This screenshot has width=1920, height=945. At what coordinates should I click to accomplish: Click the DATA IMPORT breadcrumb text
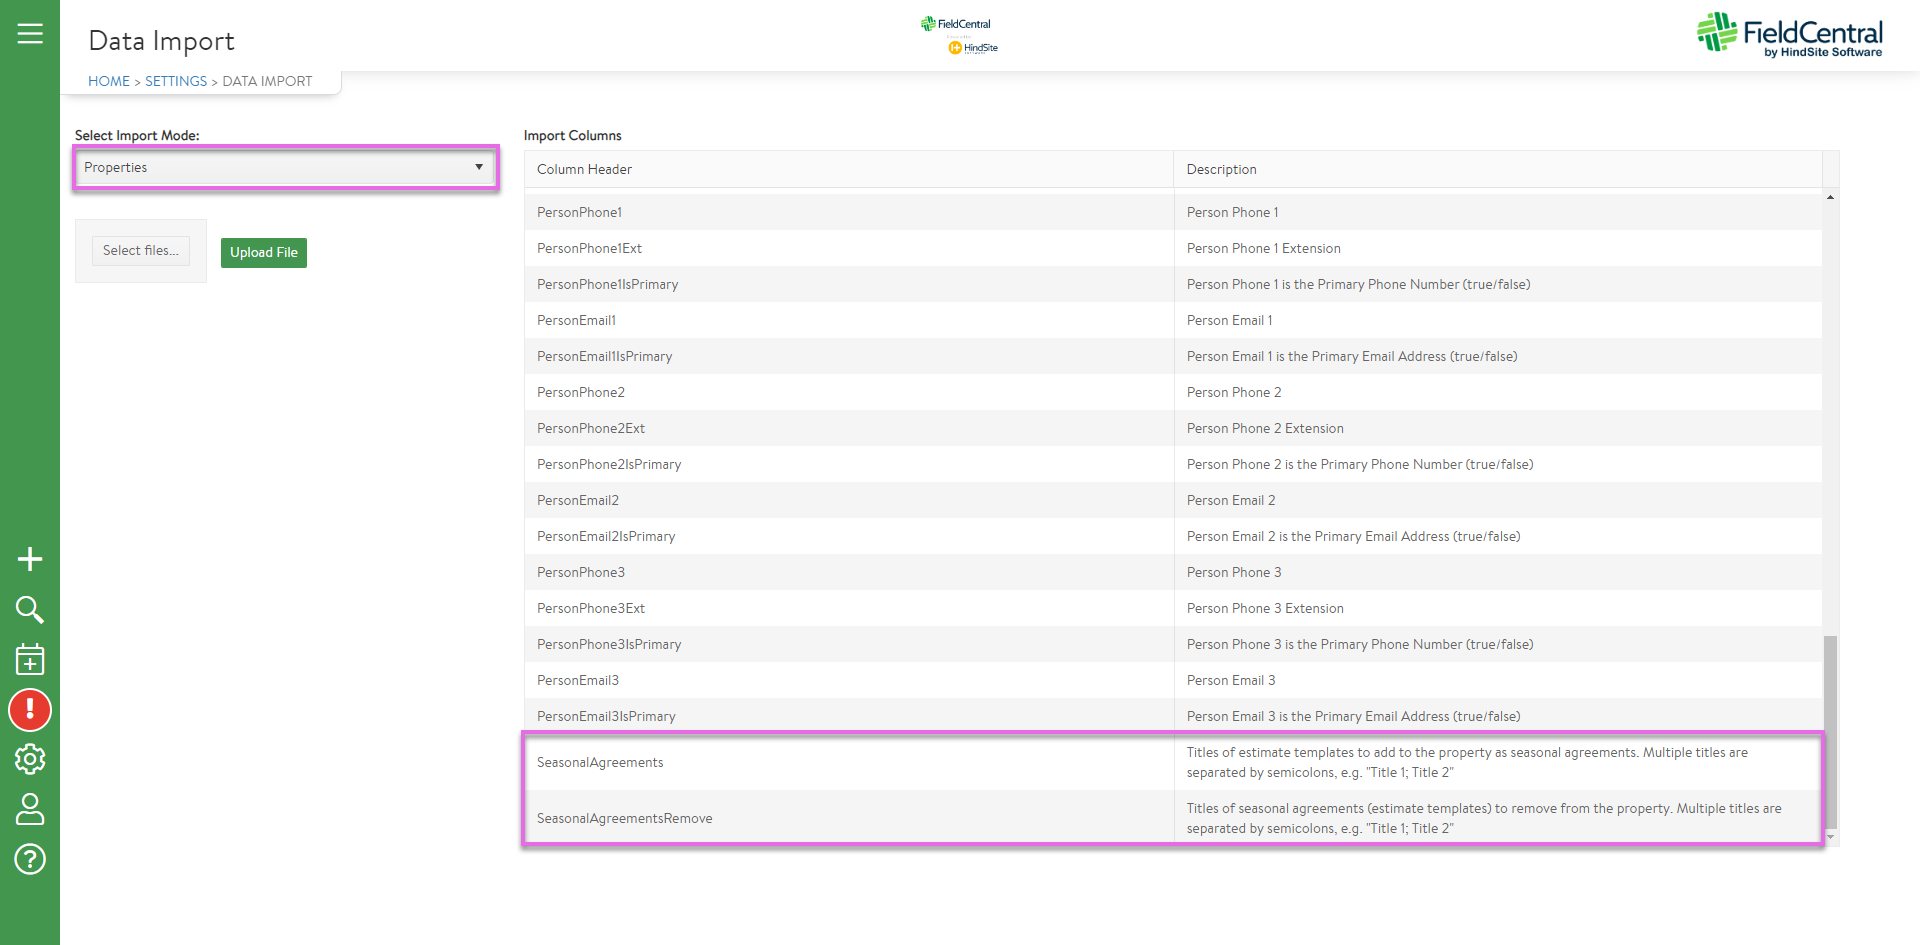click(x=267, y=81)
